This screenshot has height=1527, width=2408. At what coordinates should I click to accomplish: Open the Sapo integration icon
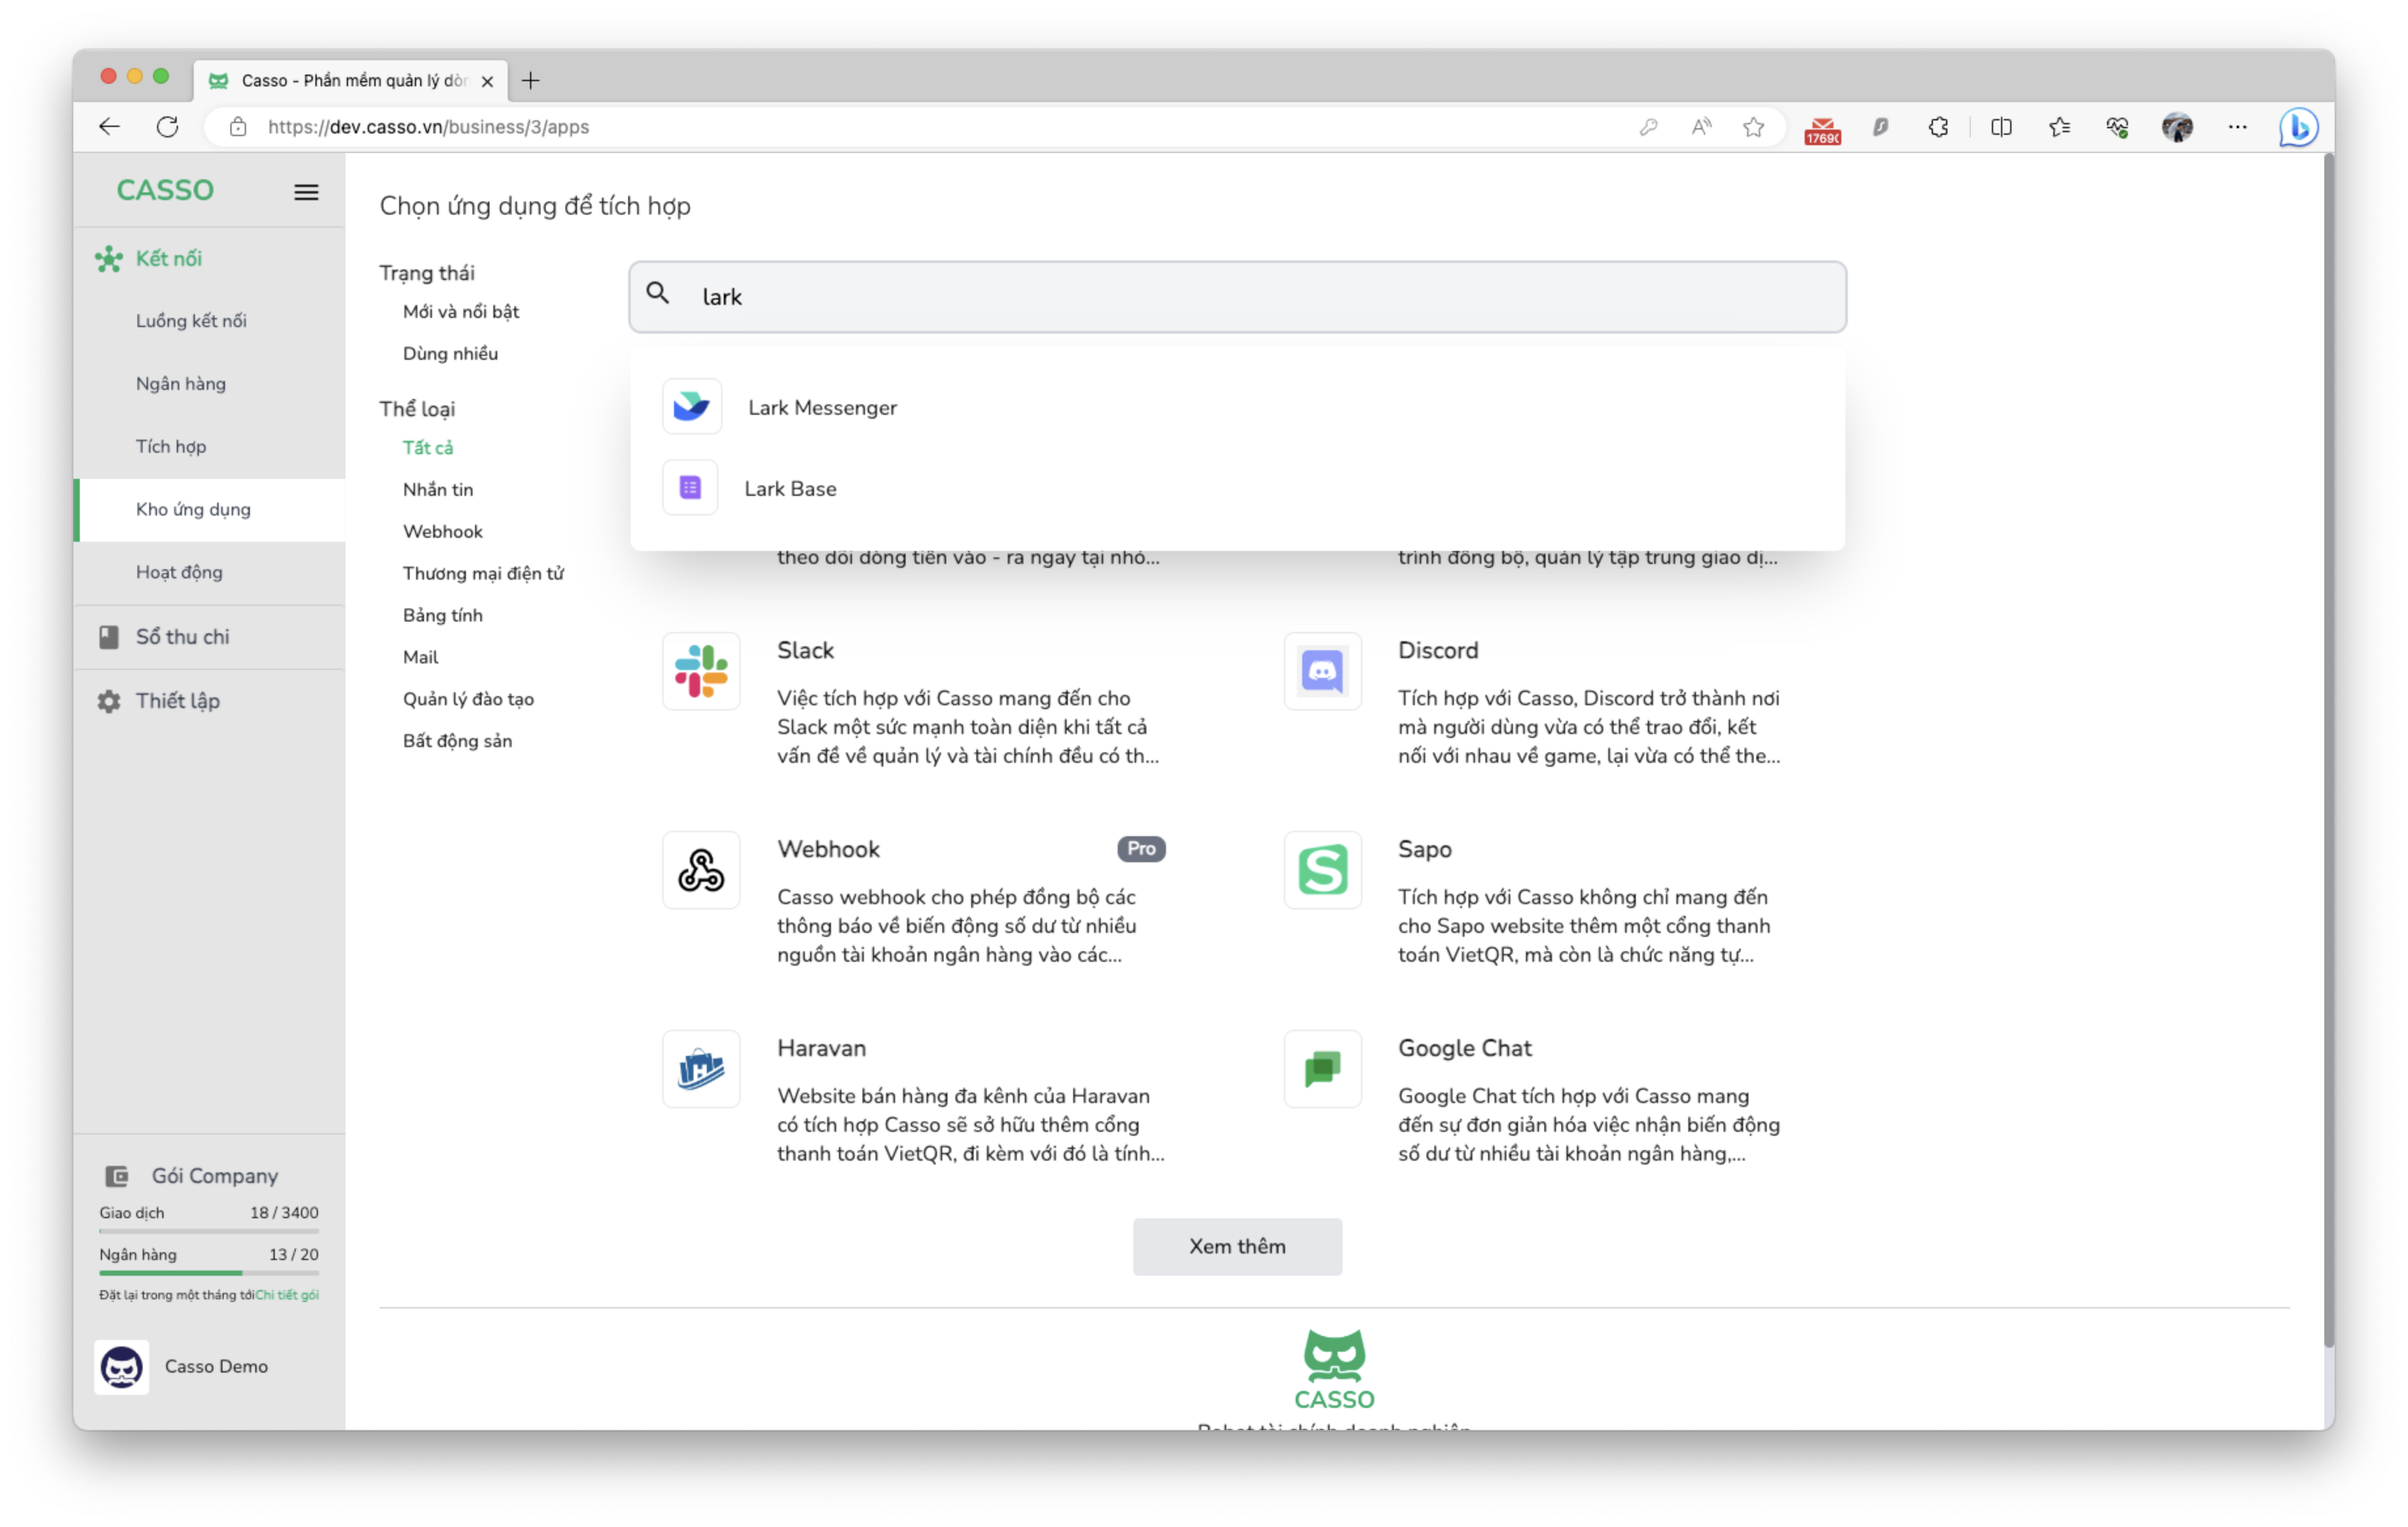pyautogui.click(x=1322, y=870)
